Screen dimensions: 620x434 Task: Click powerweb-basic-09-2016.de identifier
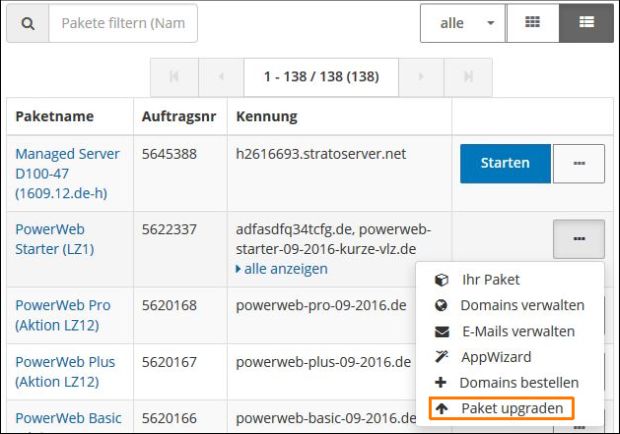coord(326,418)
